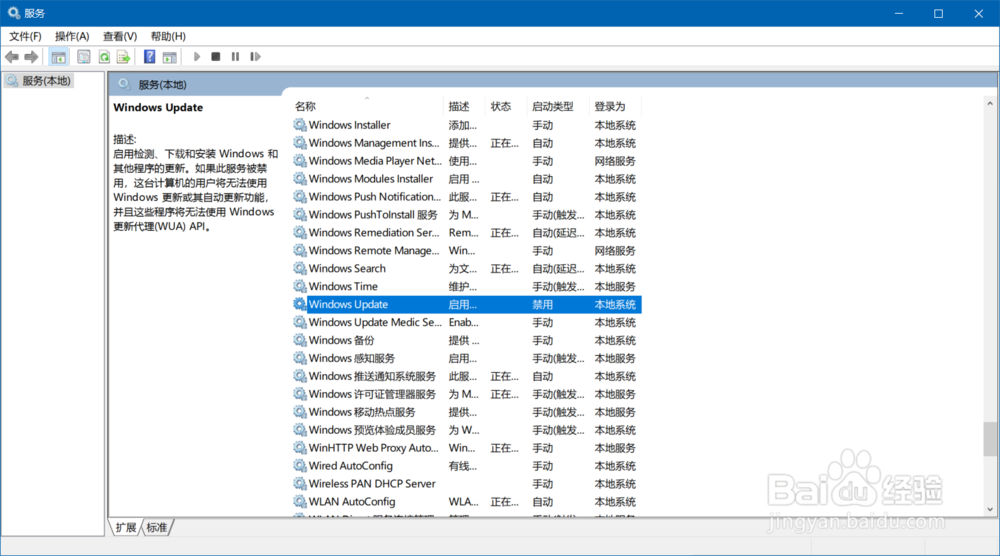Click gear icon of Windows Management Instrumentation row

tap(300, 143)
